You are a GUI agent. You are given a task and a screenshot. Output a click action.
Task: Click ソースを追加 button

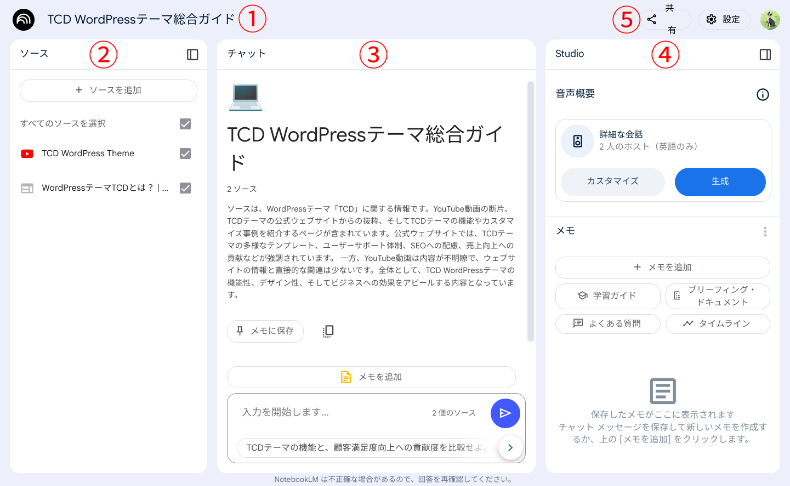(108, 90)
